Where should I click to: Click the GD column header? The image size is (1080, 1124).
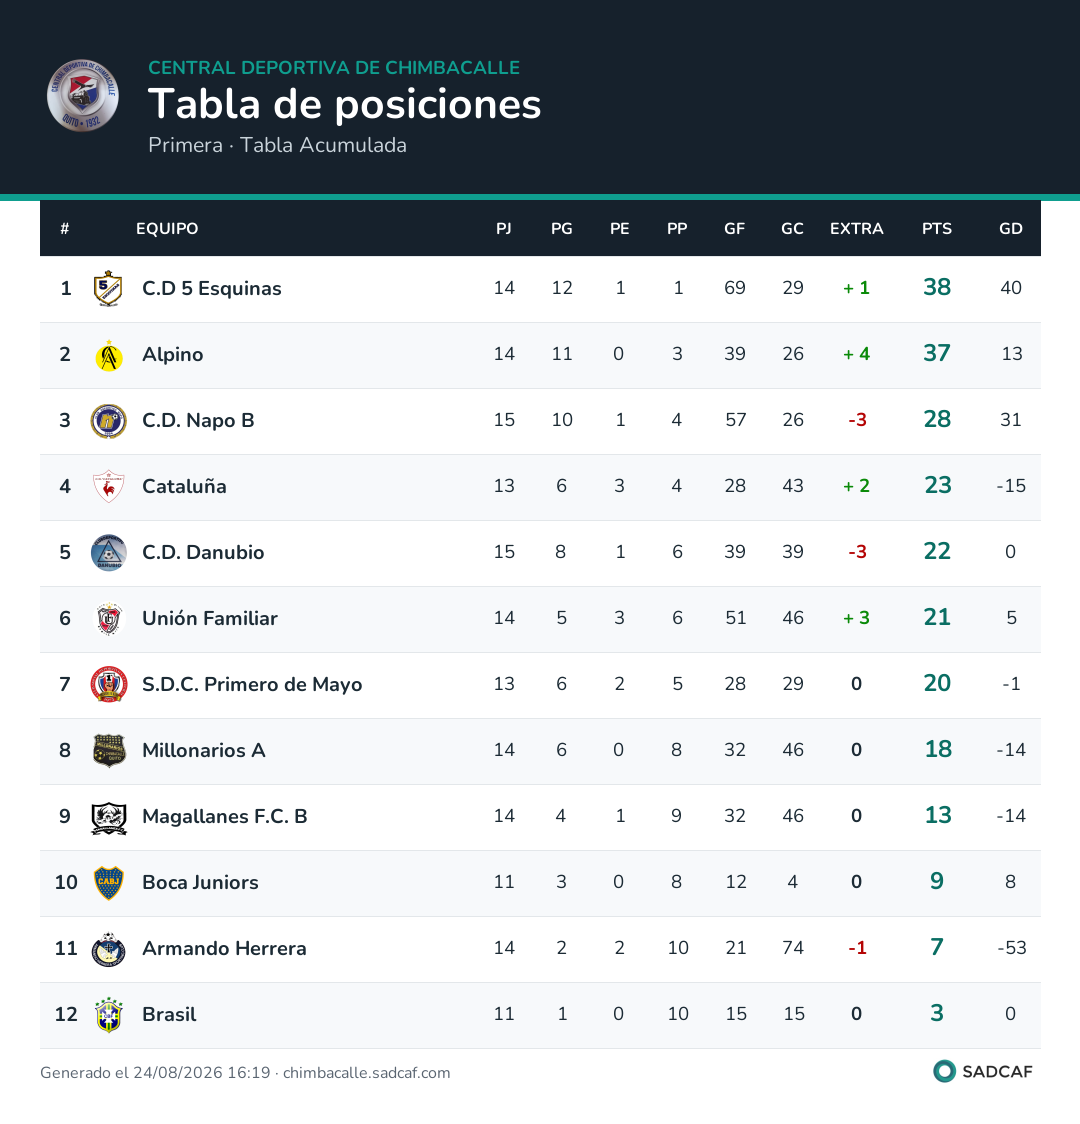pyautogui.click(x=1010, y=229)
